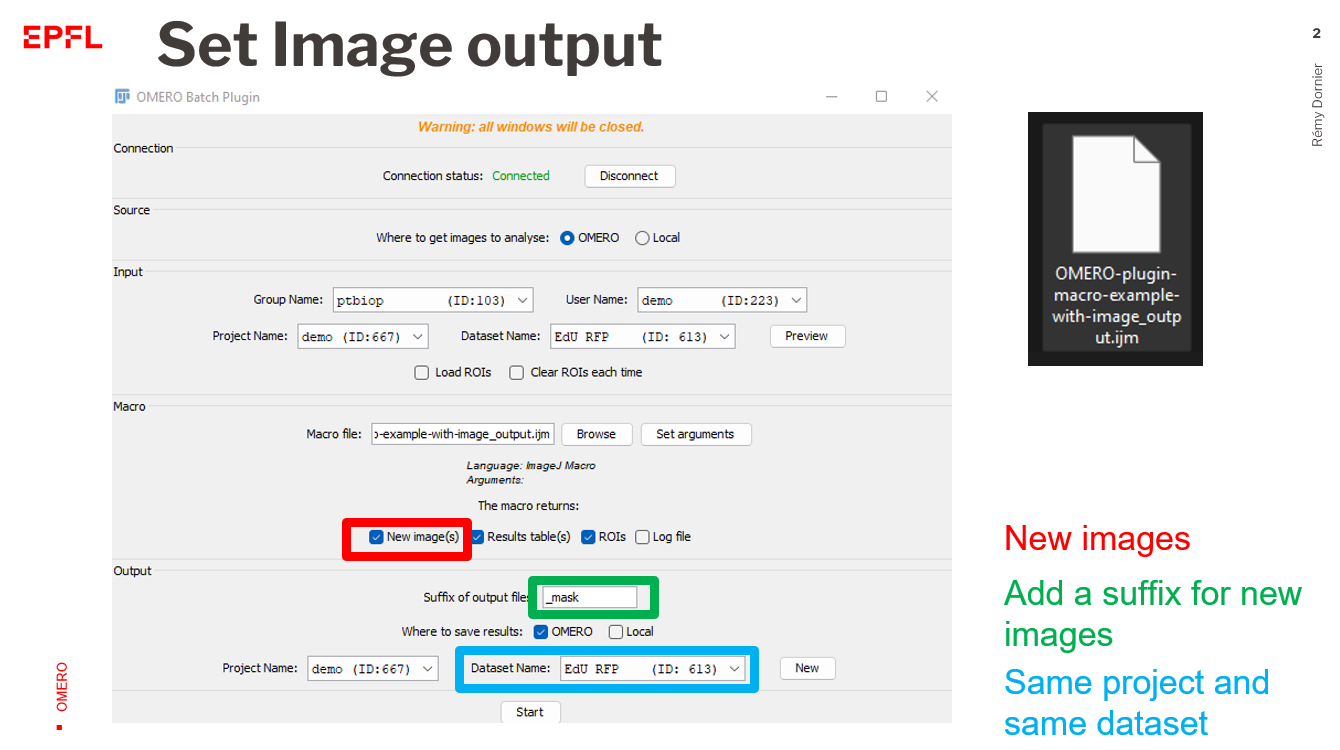Enable the Log file checkbox
The width and height of the screenshot is (1340, 750).
tap(642, 537)
